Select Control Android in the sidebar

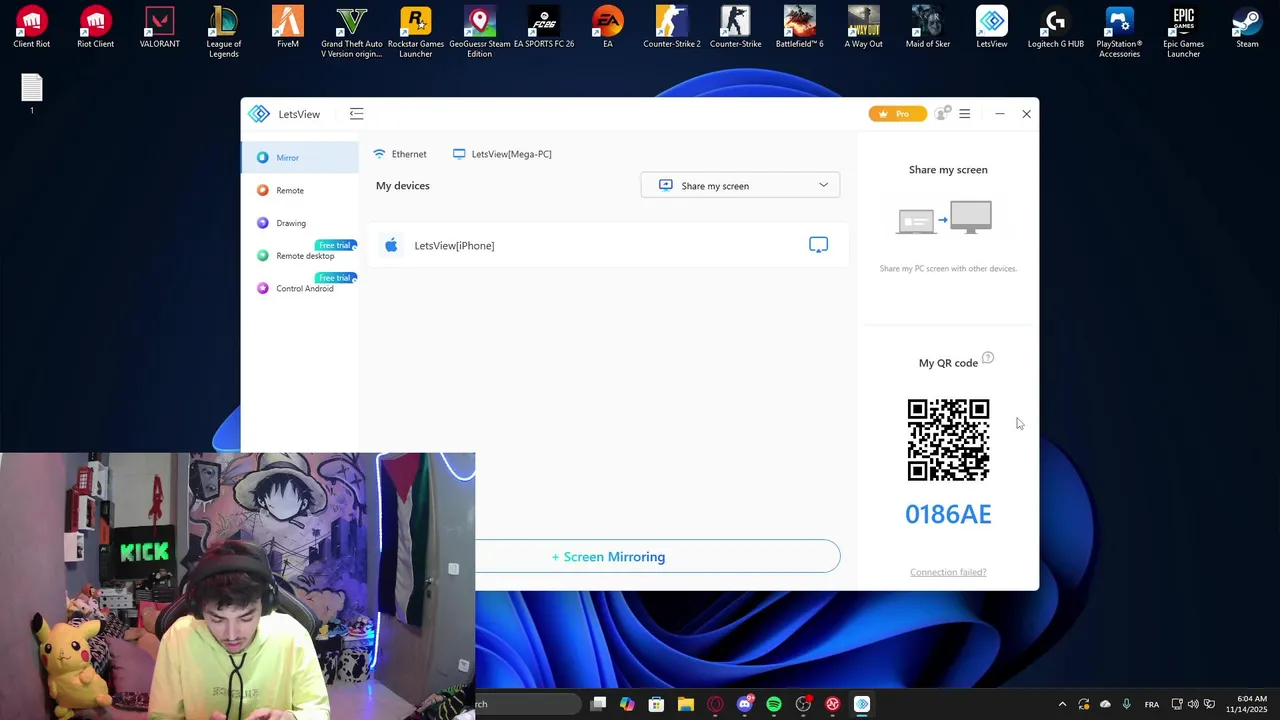click(299, 288)
